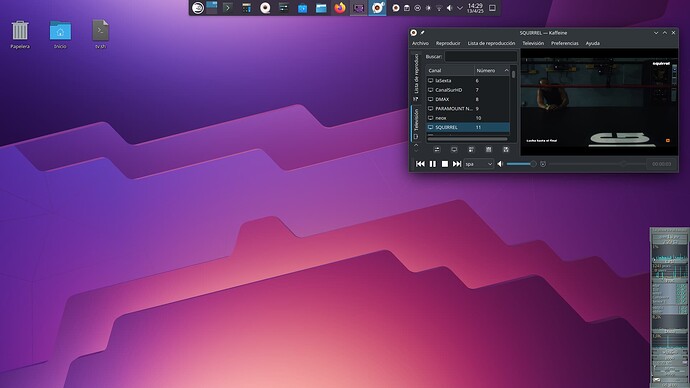The height and width of the screenshot is (388, 690).
Task: Skip to the next track in Kaffeine
Action: (457, 164)
